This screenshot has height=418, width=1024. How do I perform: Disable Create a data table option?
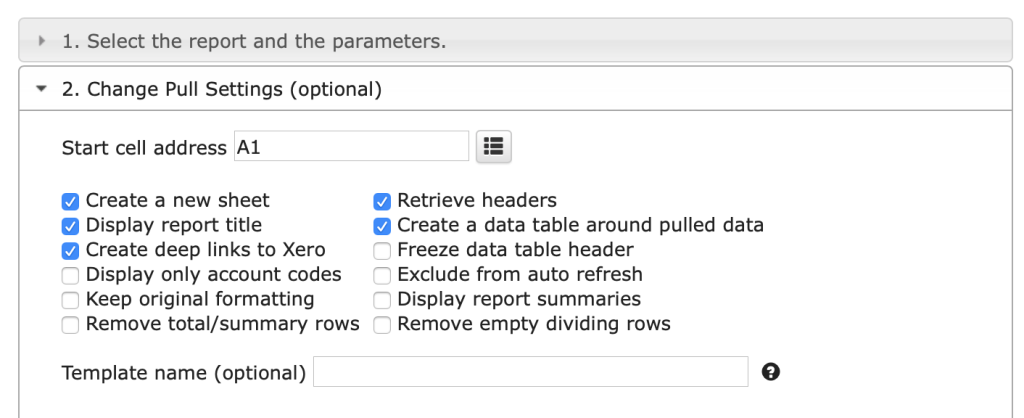[x=382, y=225]
